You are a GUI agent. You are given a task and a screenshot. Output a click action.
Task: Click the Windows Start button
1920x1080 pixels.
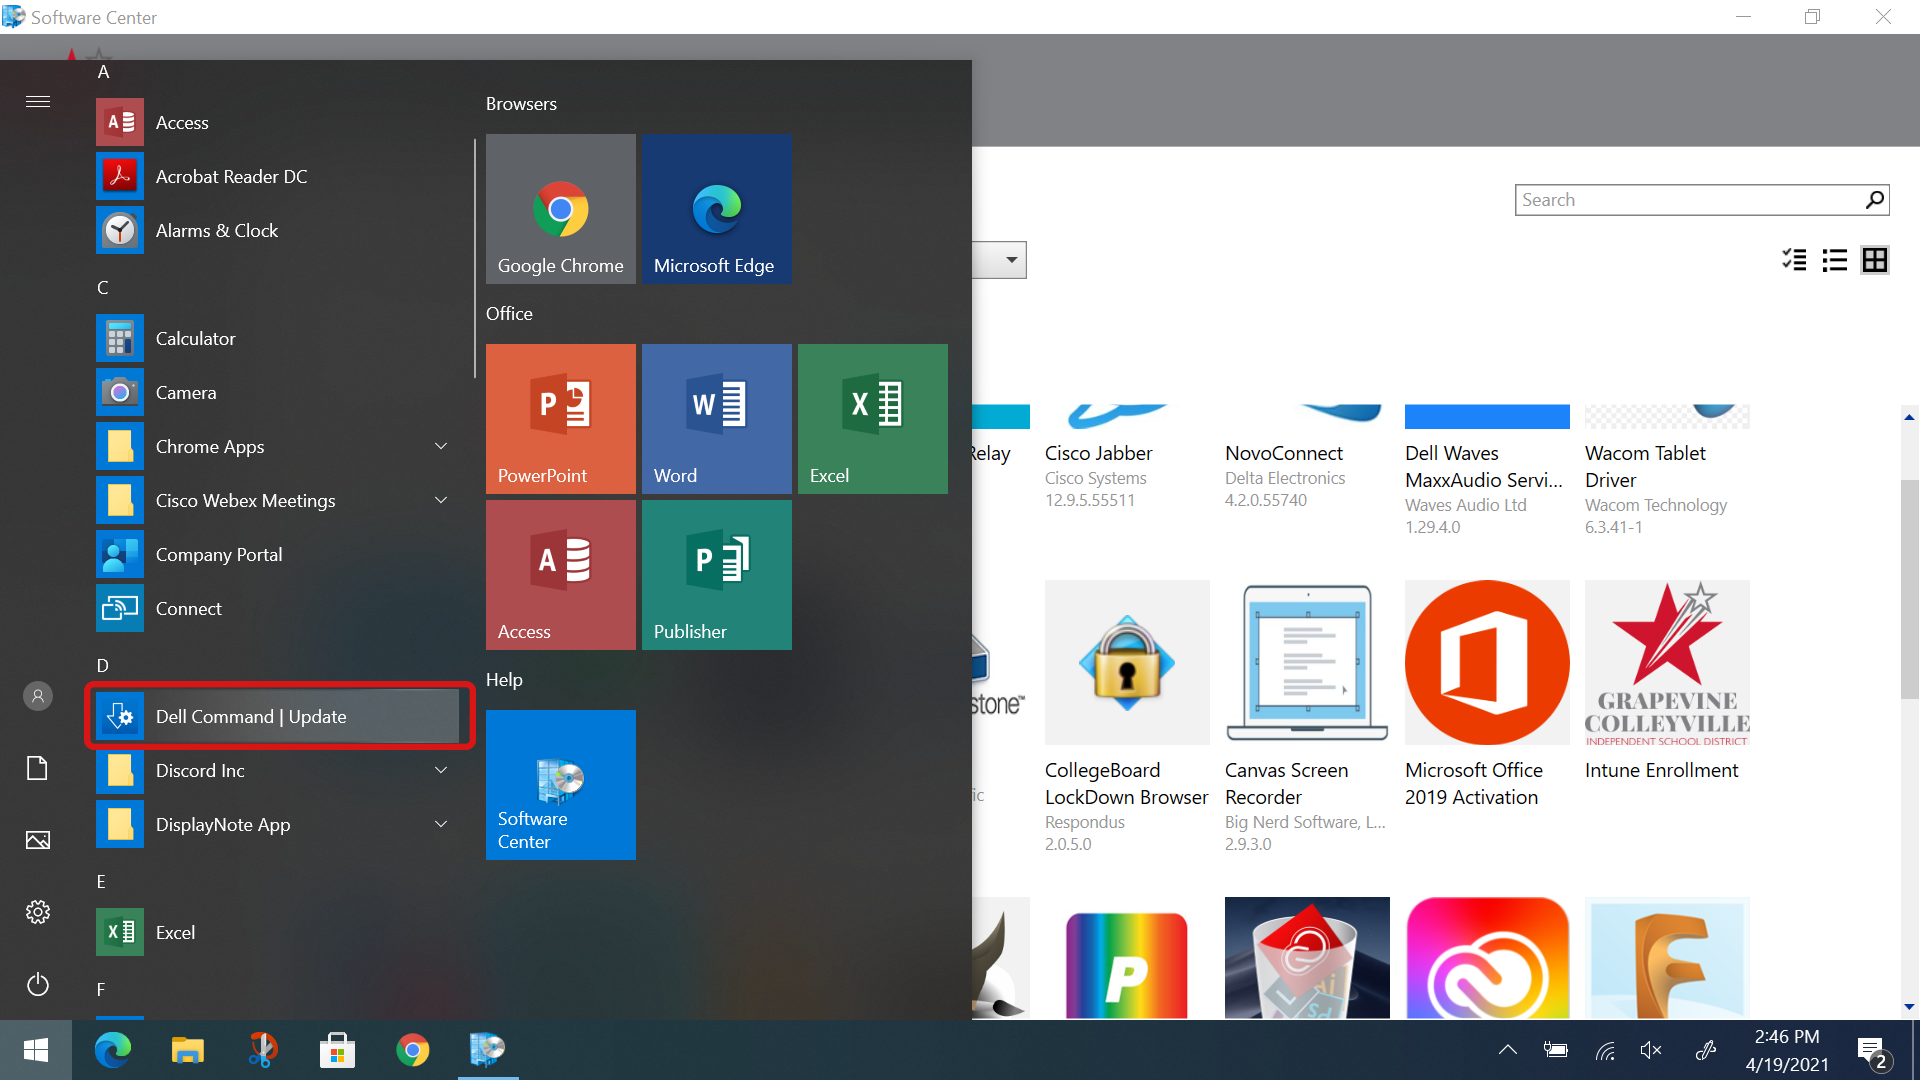(x=36, y=1050)
